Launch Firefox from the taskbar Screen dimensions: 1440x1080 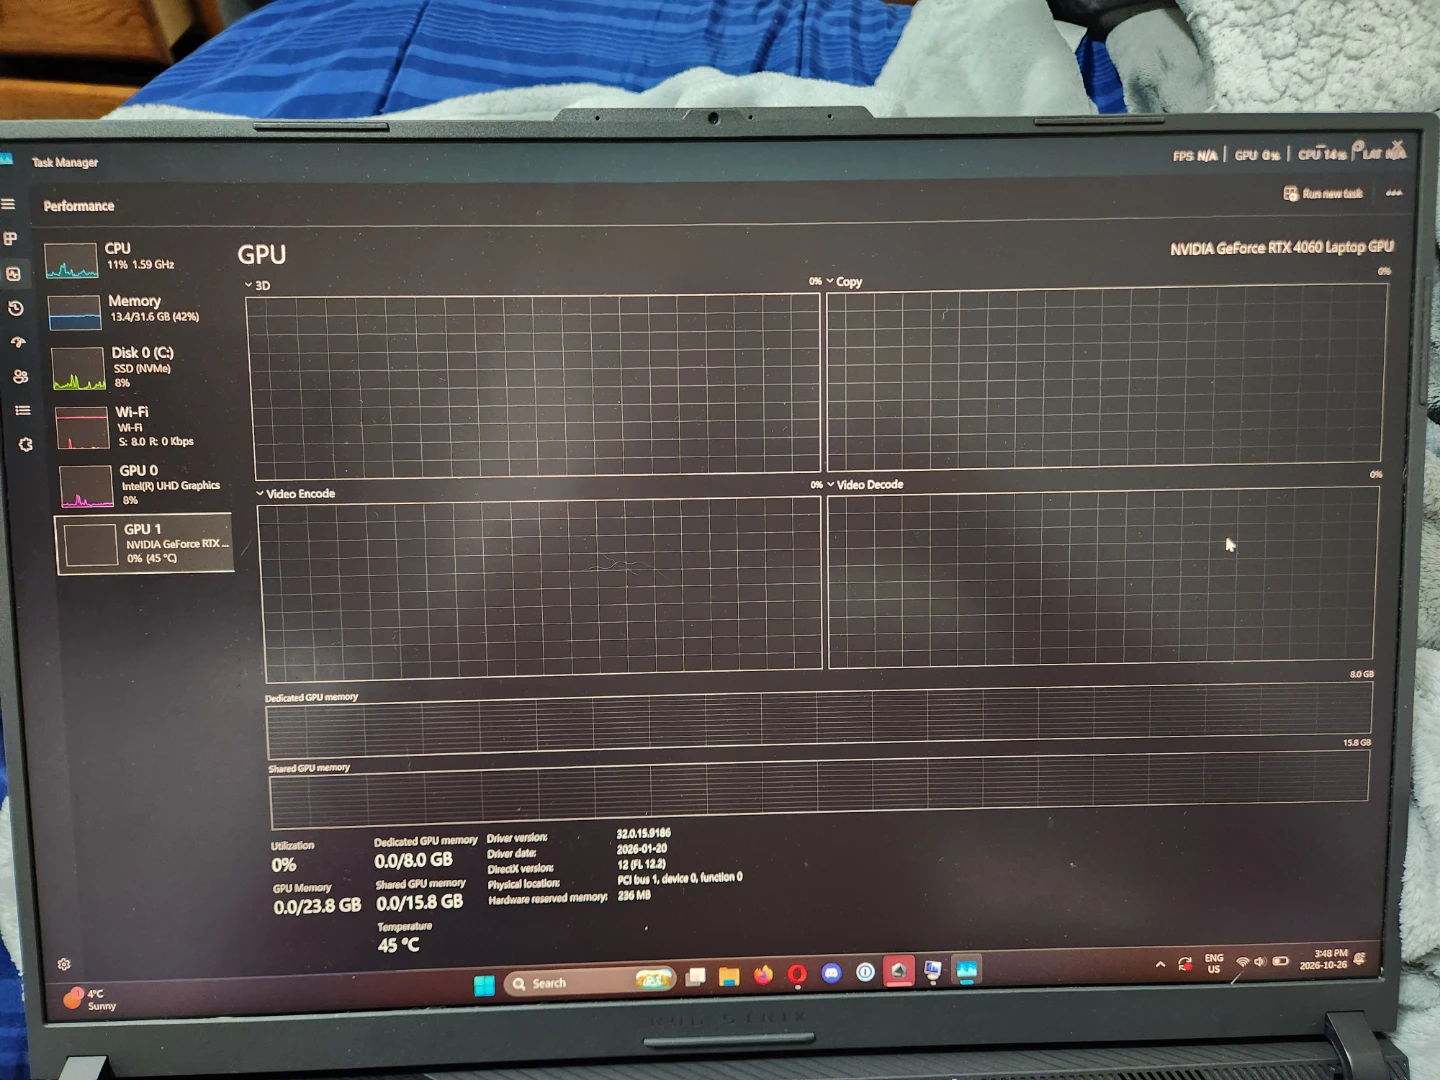pyautogui.click(x=763, y=974)
